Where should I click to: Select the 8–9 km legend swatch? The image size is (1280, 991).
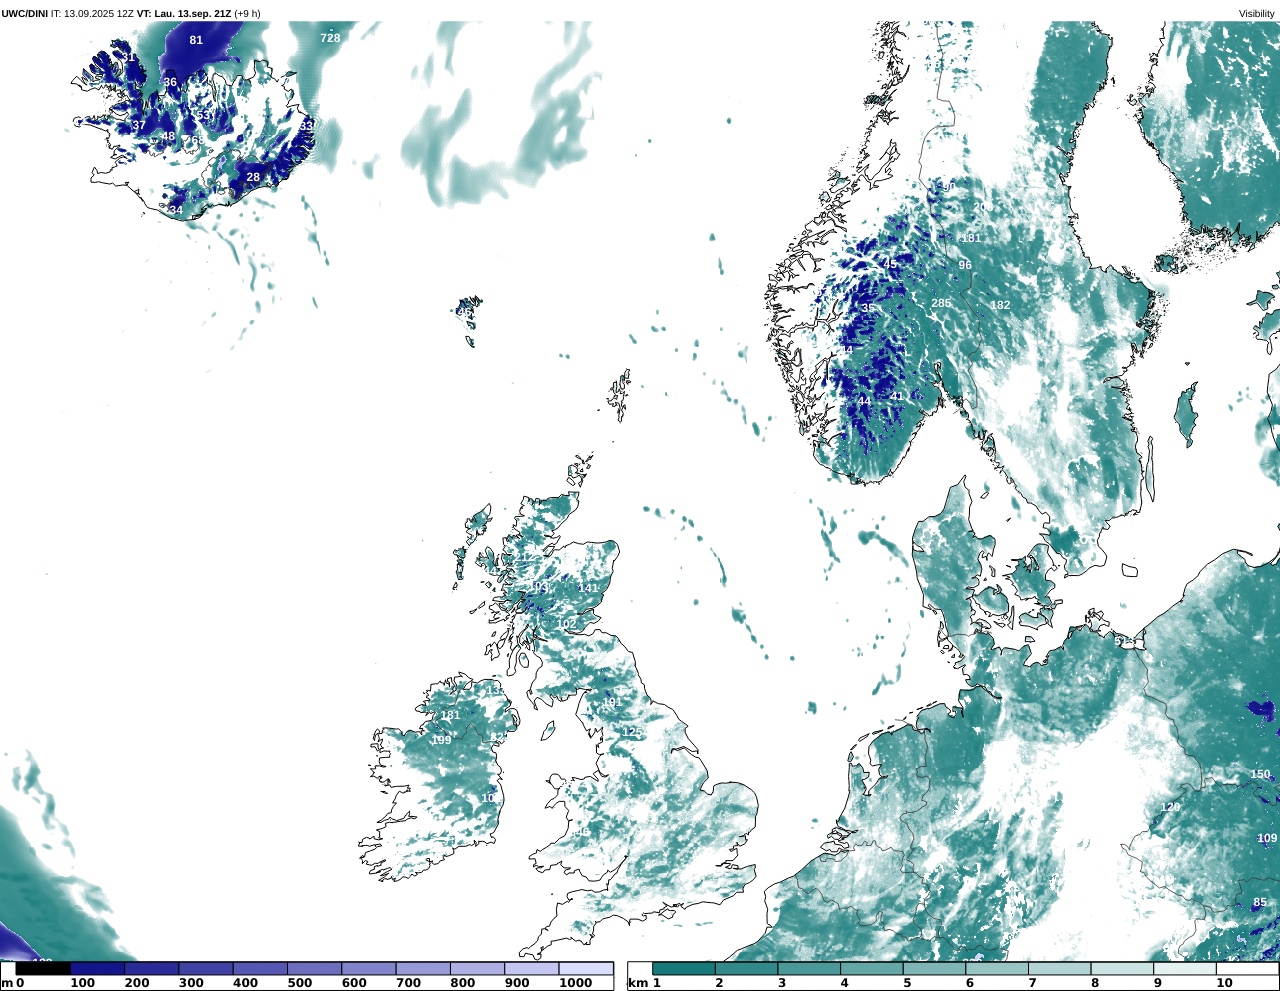tap(1122, 968)
